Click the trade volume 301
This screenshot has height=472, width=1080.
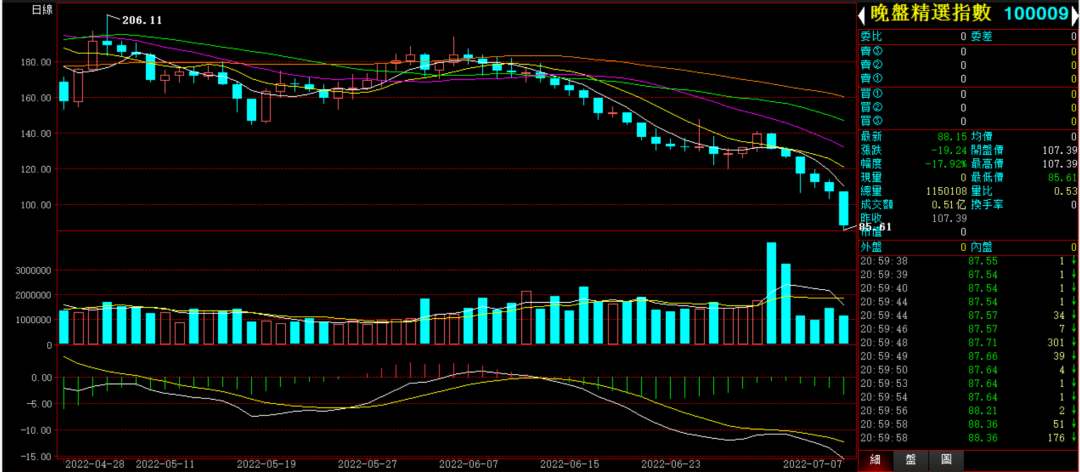pos(1058,342)
